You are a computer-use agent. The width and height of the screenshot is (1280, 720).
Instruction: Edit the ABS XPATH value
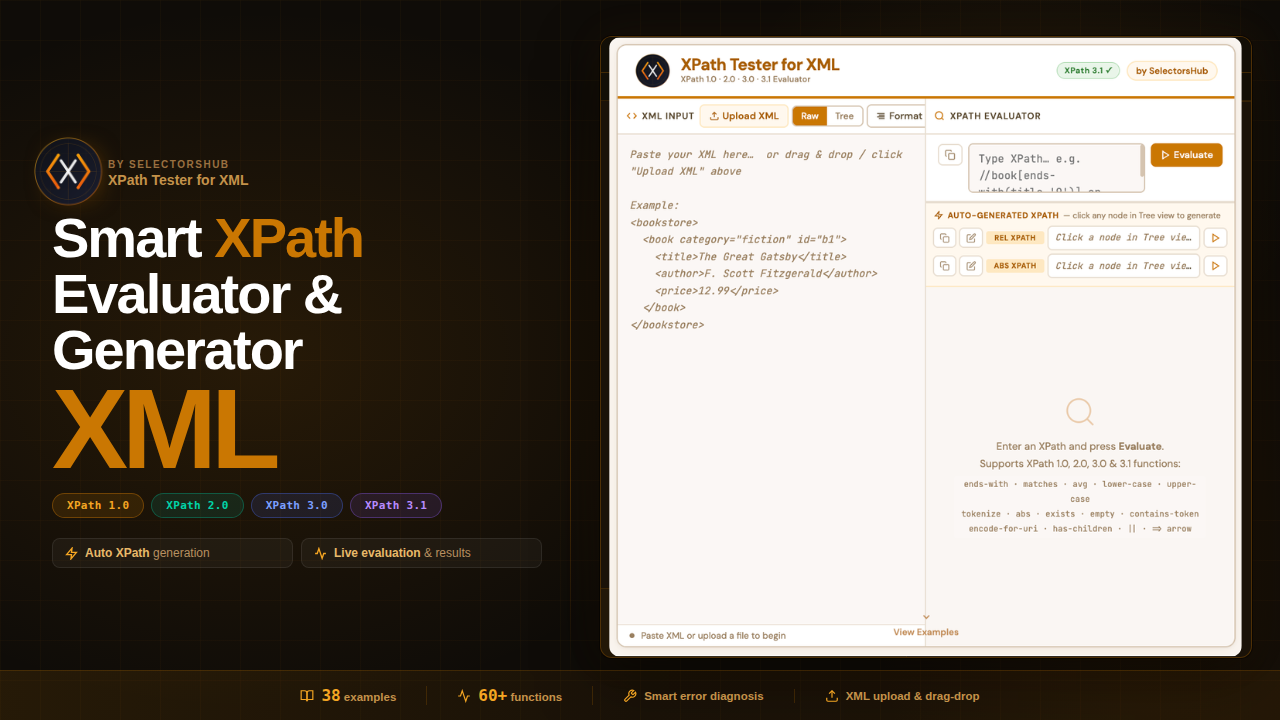(971, 266)
